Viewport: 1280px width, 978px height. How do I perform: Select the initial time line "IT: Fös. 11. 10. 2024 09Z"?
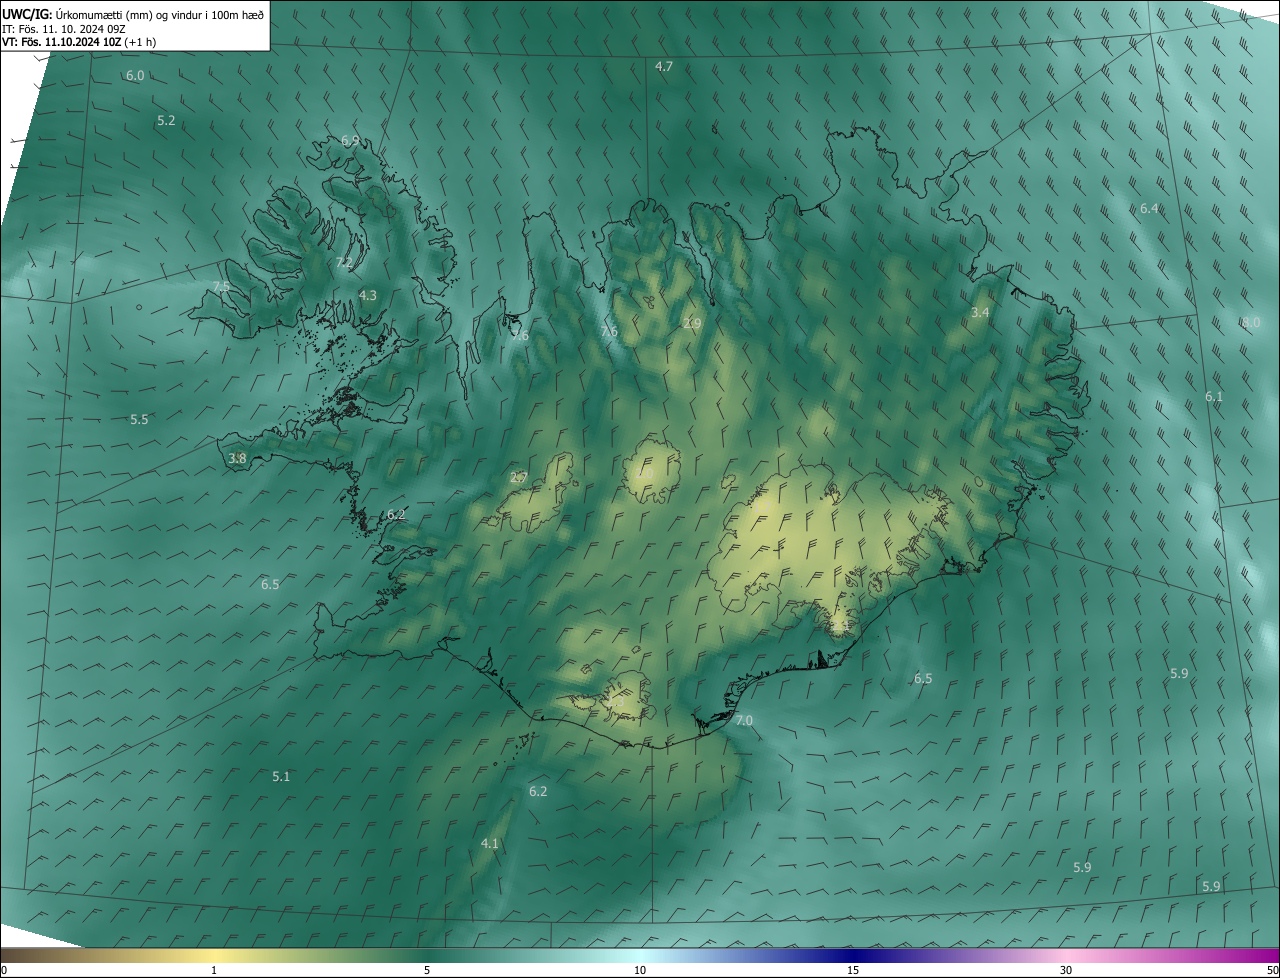point(64,29)
